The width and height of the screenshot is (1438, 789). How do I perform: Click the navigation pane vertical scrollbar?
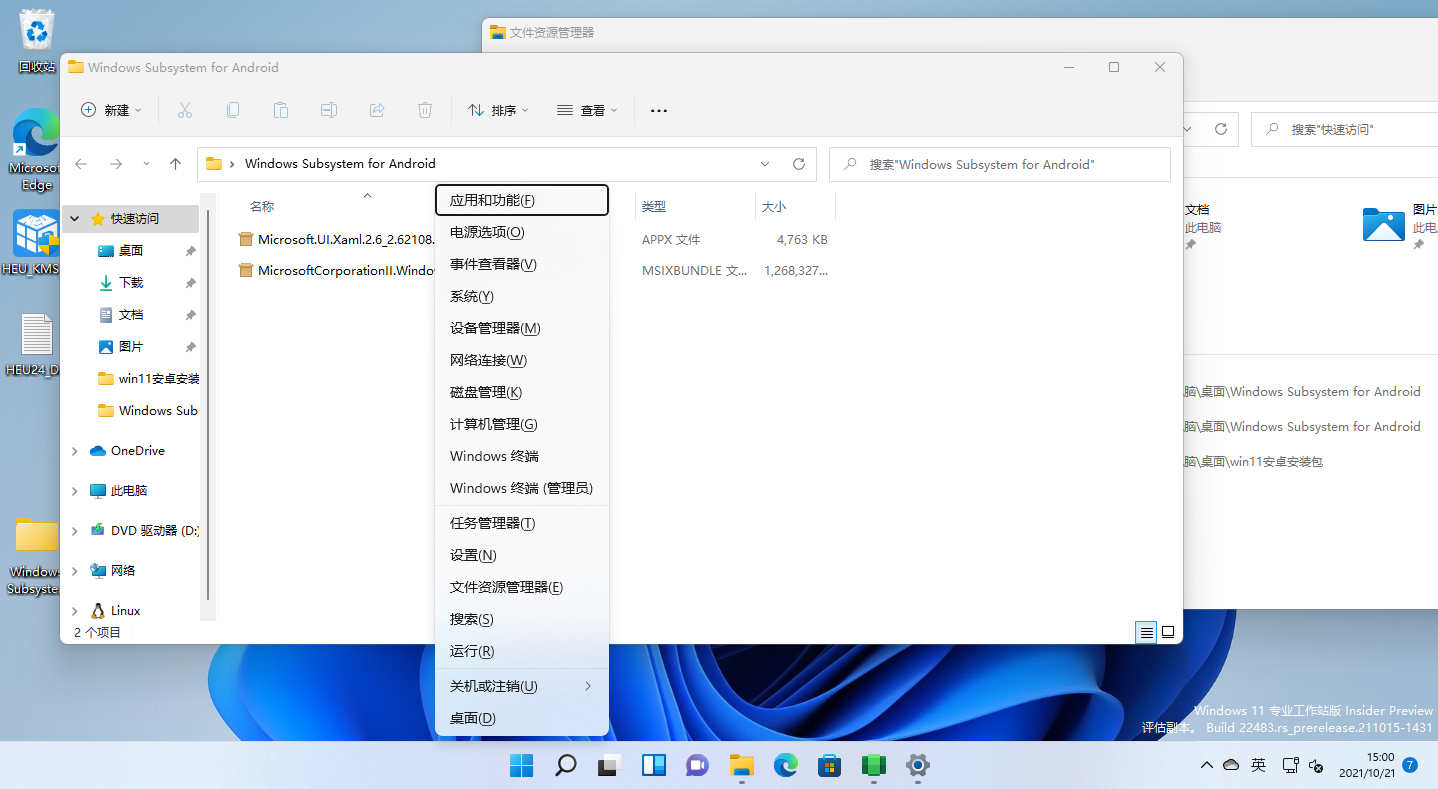tap(208, 405)
